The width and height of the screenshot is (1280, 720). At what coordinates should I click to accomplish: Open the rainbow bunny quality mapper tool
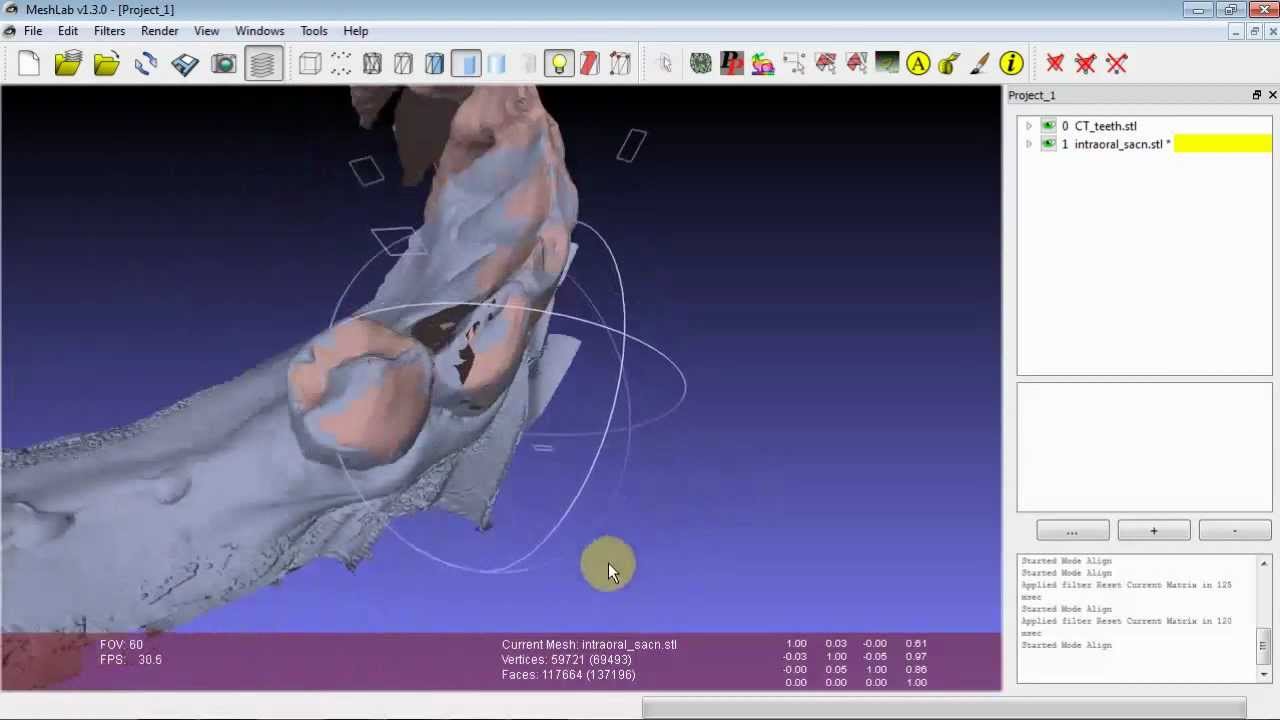click(x=763, y=64)
